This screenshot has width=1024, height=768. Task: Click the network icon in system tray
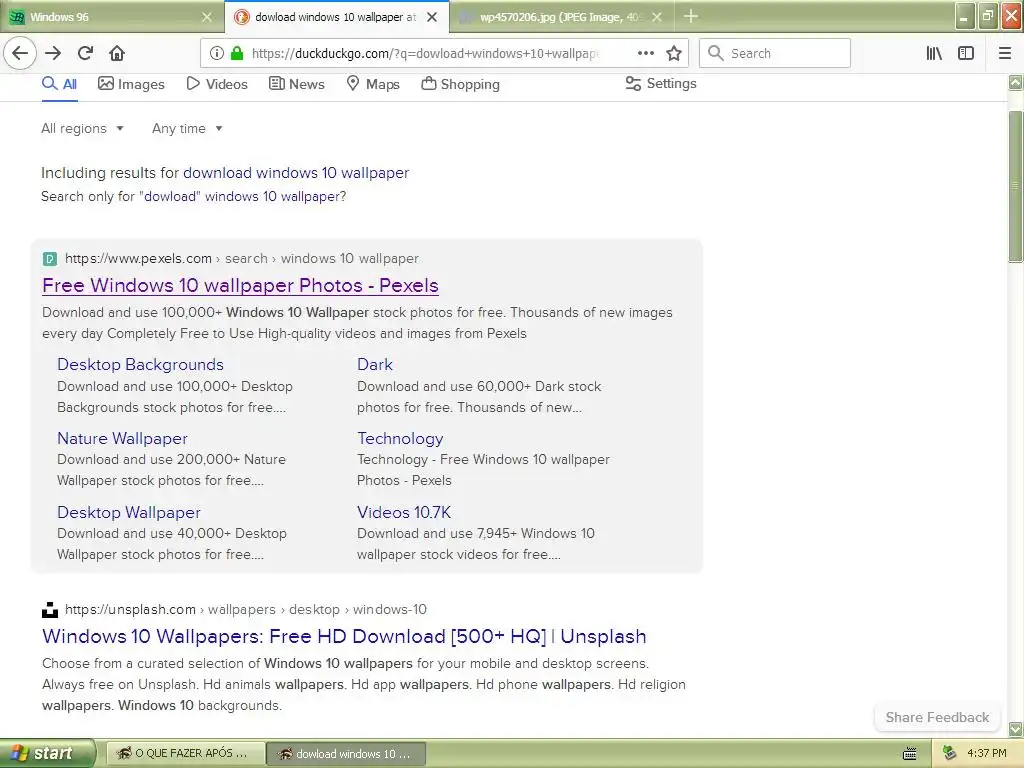click(x=950, y=753)
